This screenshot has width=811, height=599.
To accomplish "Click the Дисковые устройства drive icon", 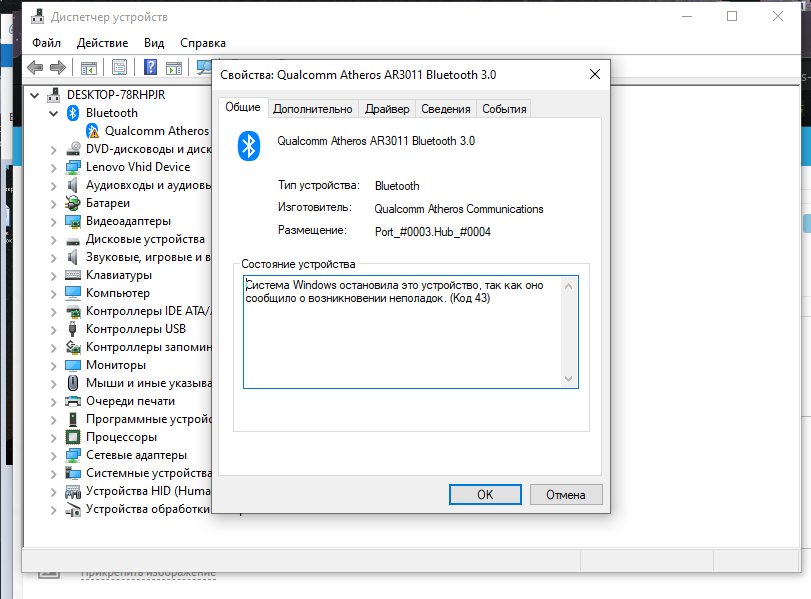I will 73,240.
